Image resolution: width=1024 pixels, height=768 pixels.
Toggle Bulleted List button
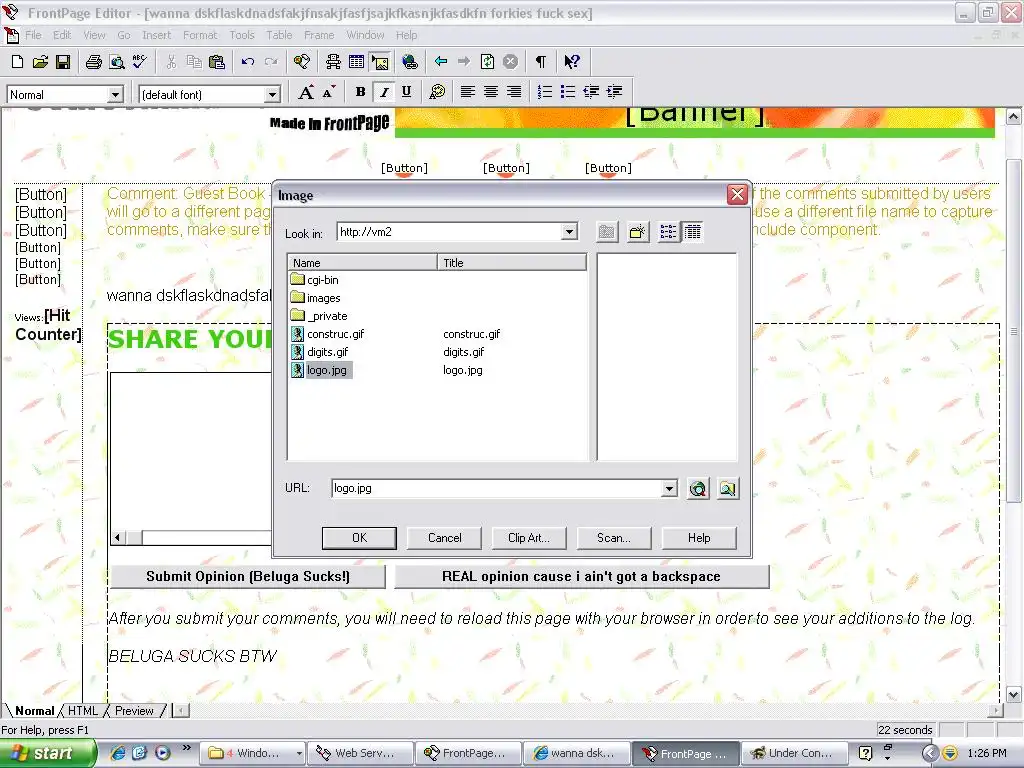pyautogui.click(x=568, y=92)
